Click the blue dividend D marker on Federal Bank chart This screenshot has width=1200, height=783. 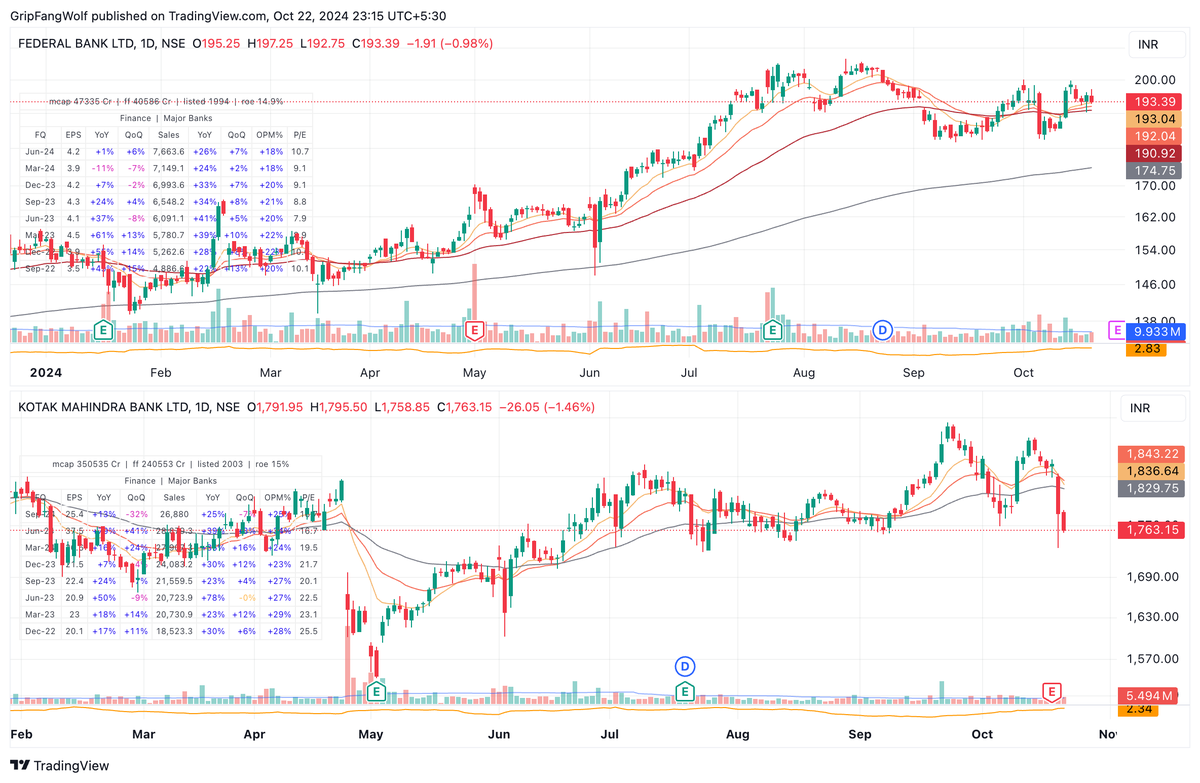click(x=882, y=329)
